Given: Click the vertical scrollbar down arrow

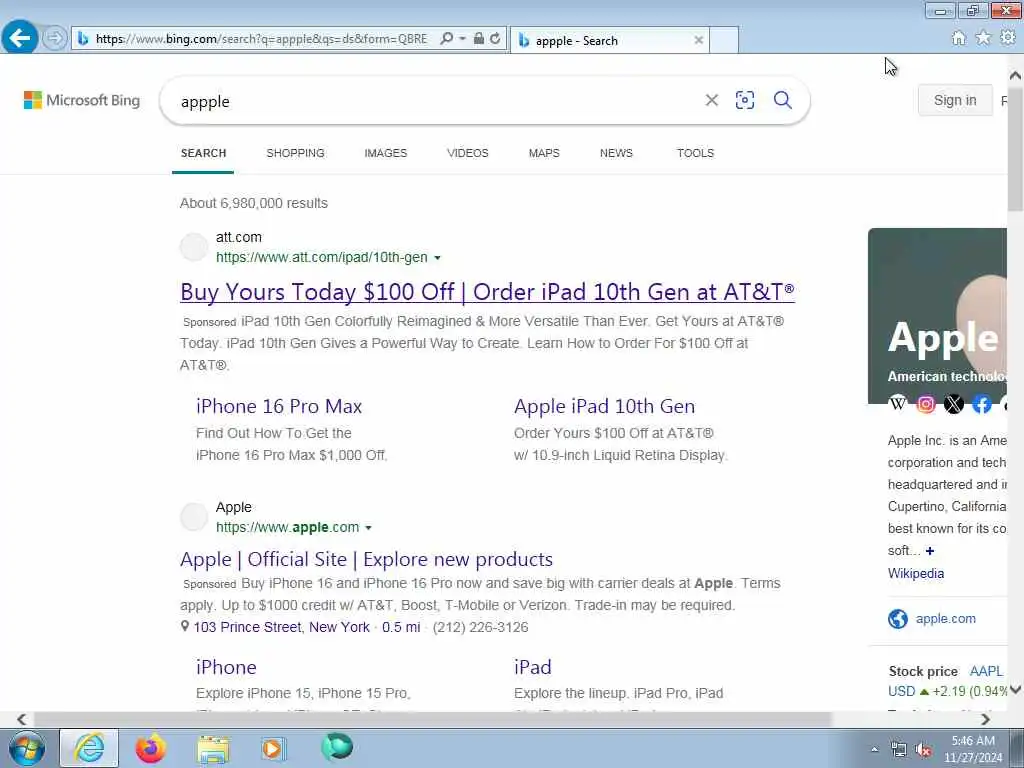Looking at the screenshot, I should (x=1016, y=690).
